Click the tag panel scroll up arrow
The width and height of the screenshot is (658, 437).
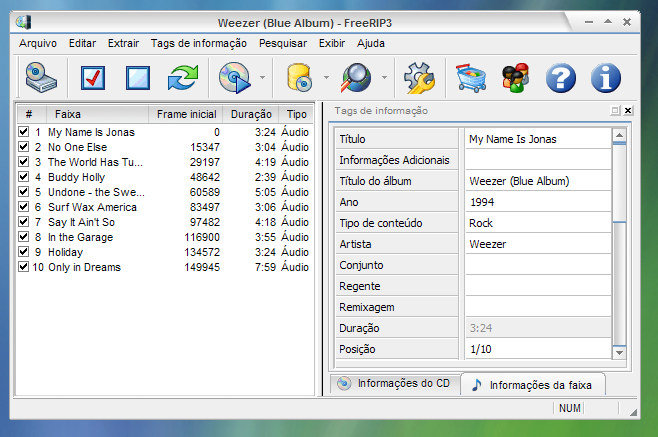pyautogui.click(x=619, y=135)
